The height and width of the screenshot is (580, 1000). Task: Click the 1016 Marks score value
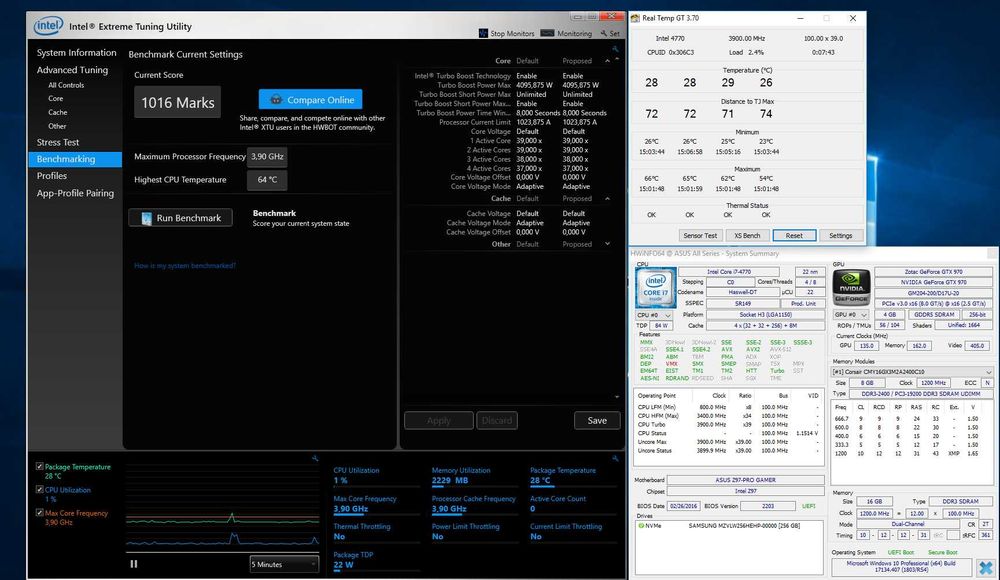tap(177, 102)
